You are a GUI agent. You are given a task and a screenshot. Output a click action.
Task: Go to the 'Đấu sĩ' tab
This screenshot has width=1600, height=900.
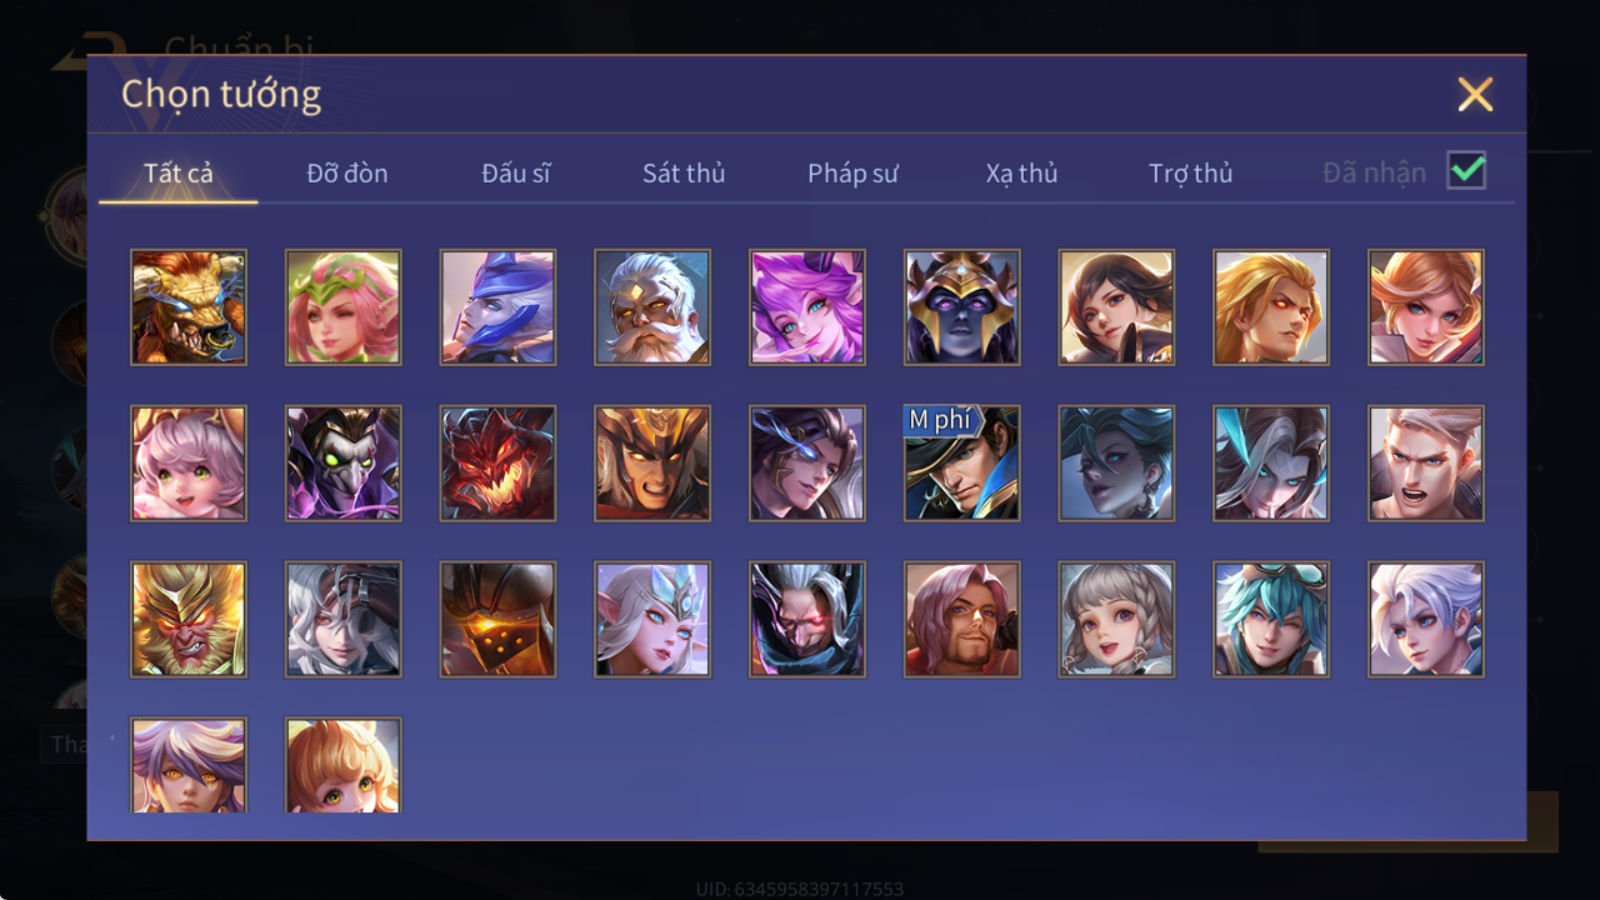(516, 173)
